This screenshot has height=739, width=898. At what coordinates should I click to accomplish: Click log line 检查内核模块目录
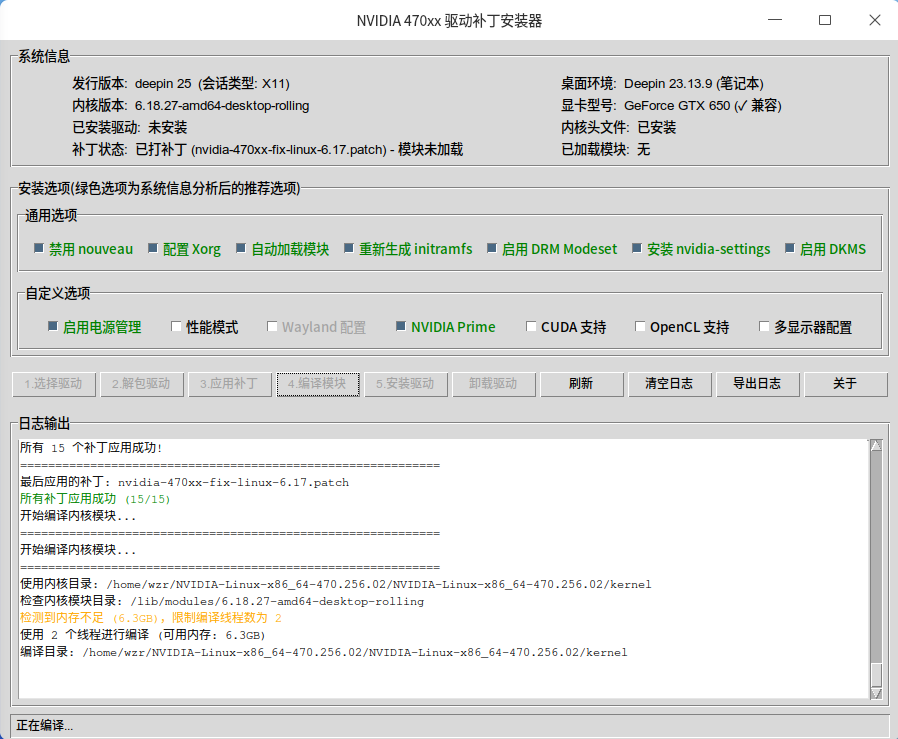(222, 602)
